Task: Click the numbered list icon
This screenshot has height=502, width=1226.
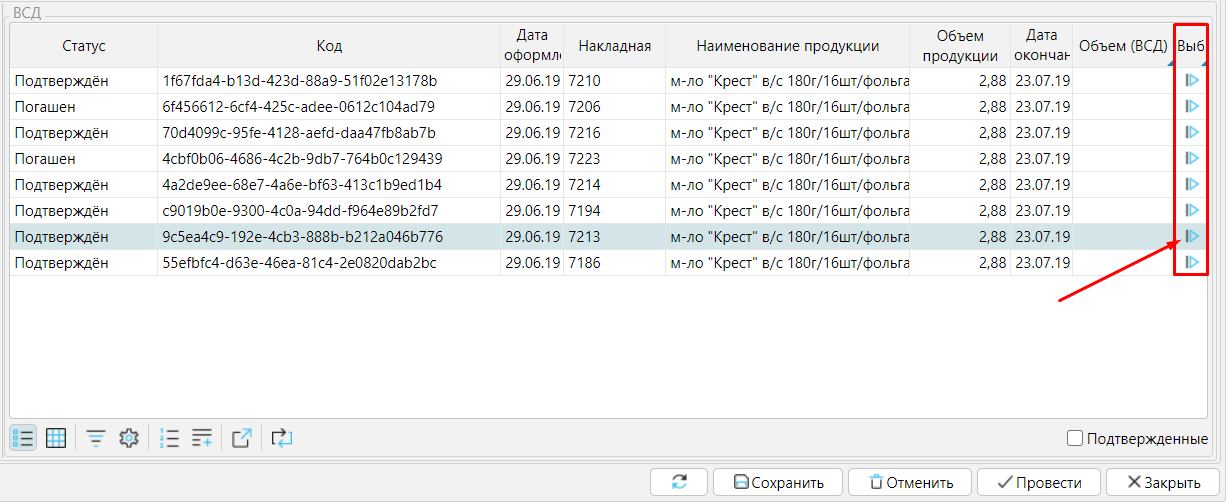Action: coord(170,438)
